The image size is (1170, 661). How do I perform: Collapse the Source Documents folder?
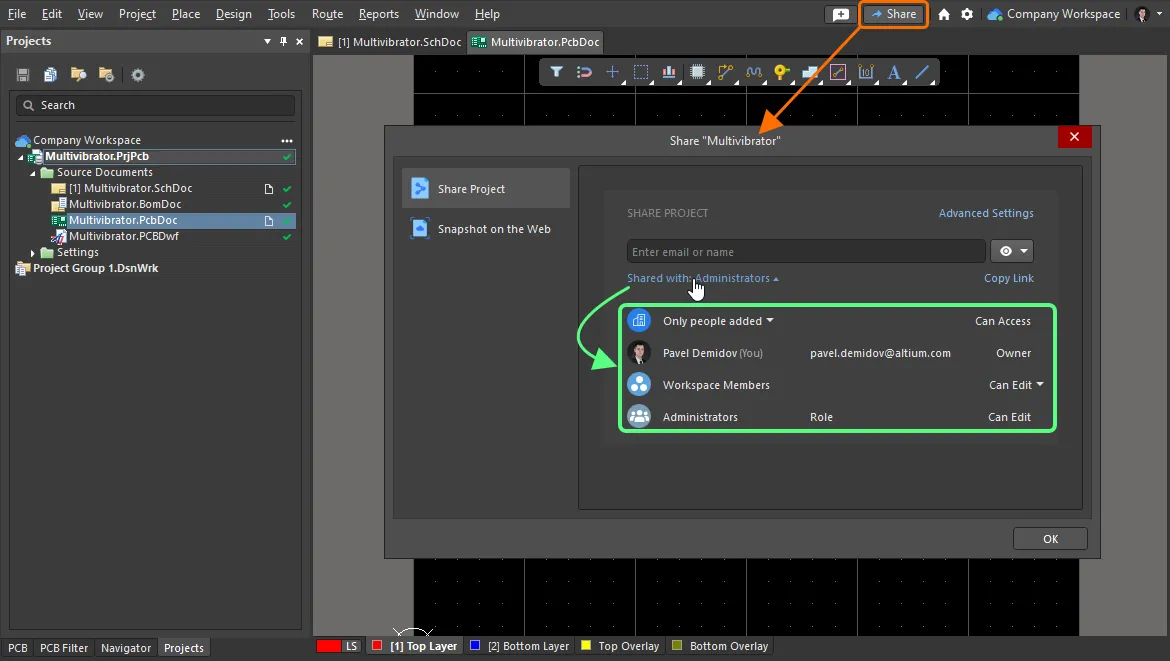pyautogui.click(x=33, y=173)
